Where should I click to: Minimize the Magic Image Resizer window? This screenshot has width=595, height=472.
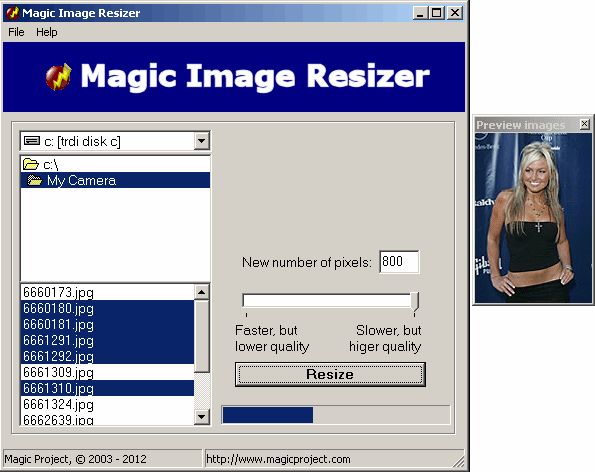point(420,13)
